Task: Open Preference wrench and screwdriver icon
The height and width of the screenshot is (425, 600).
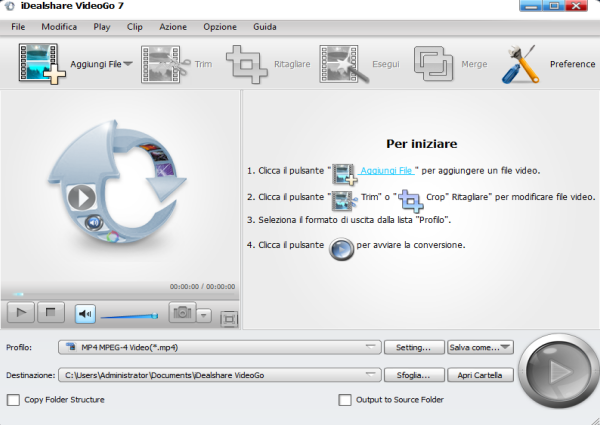Action: (x=520, y=64)
